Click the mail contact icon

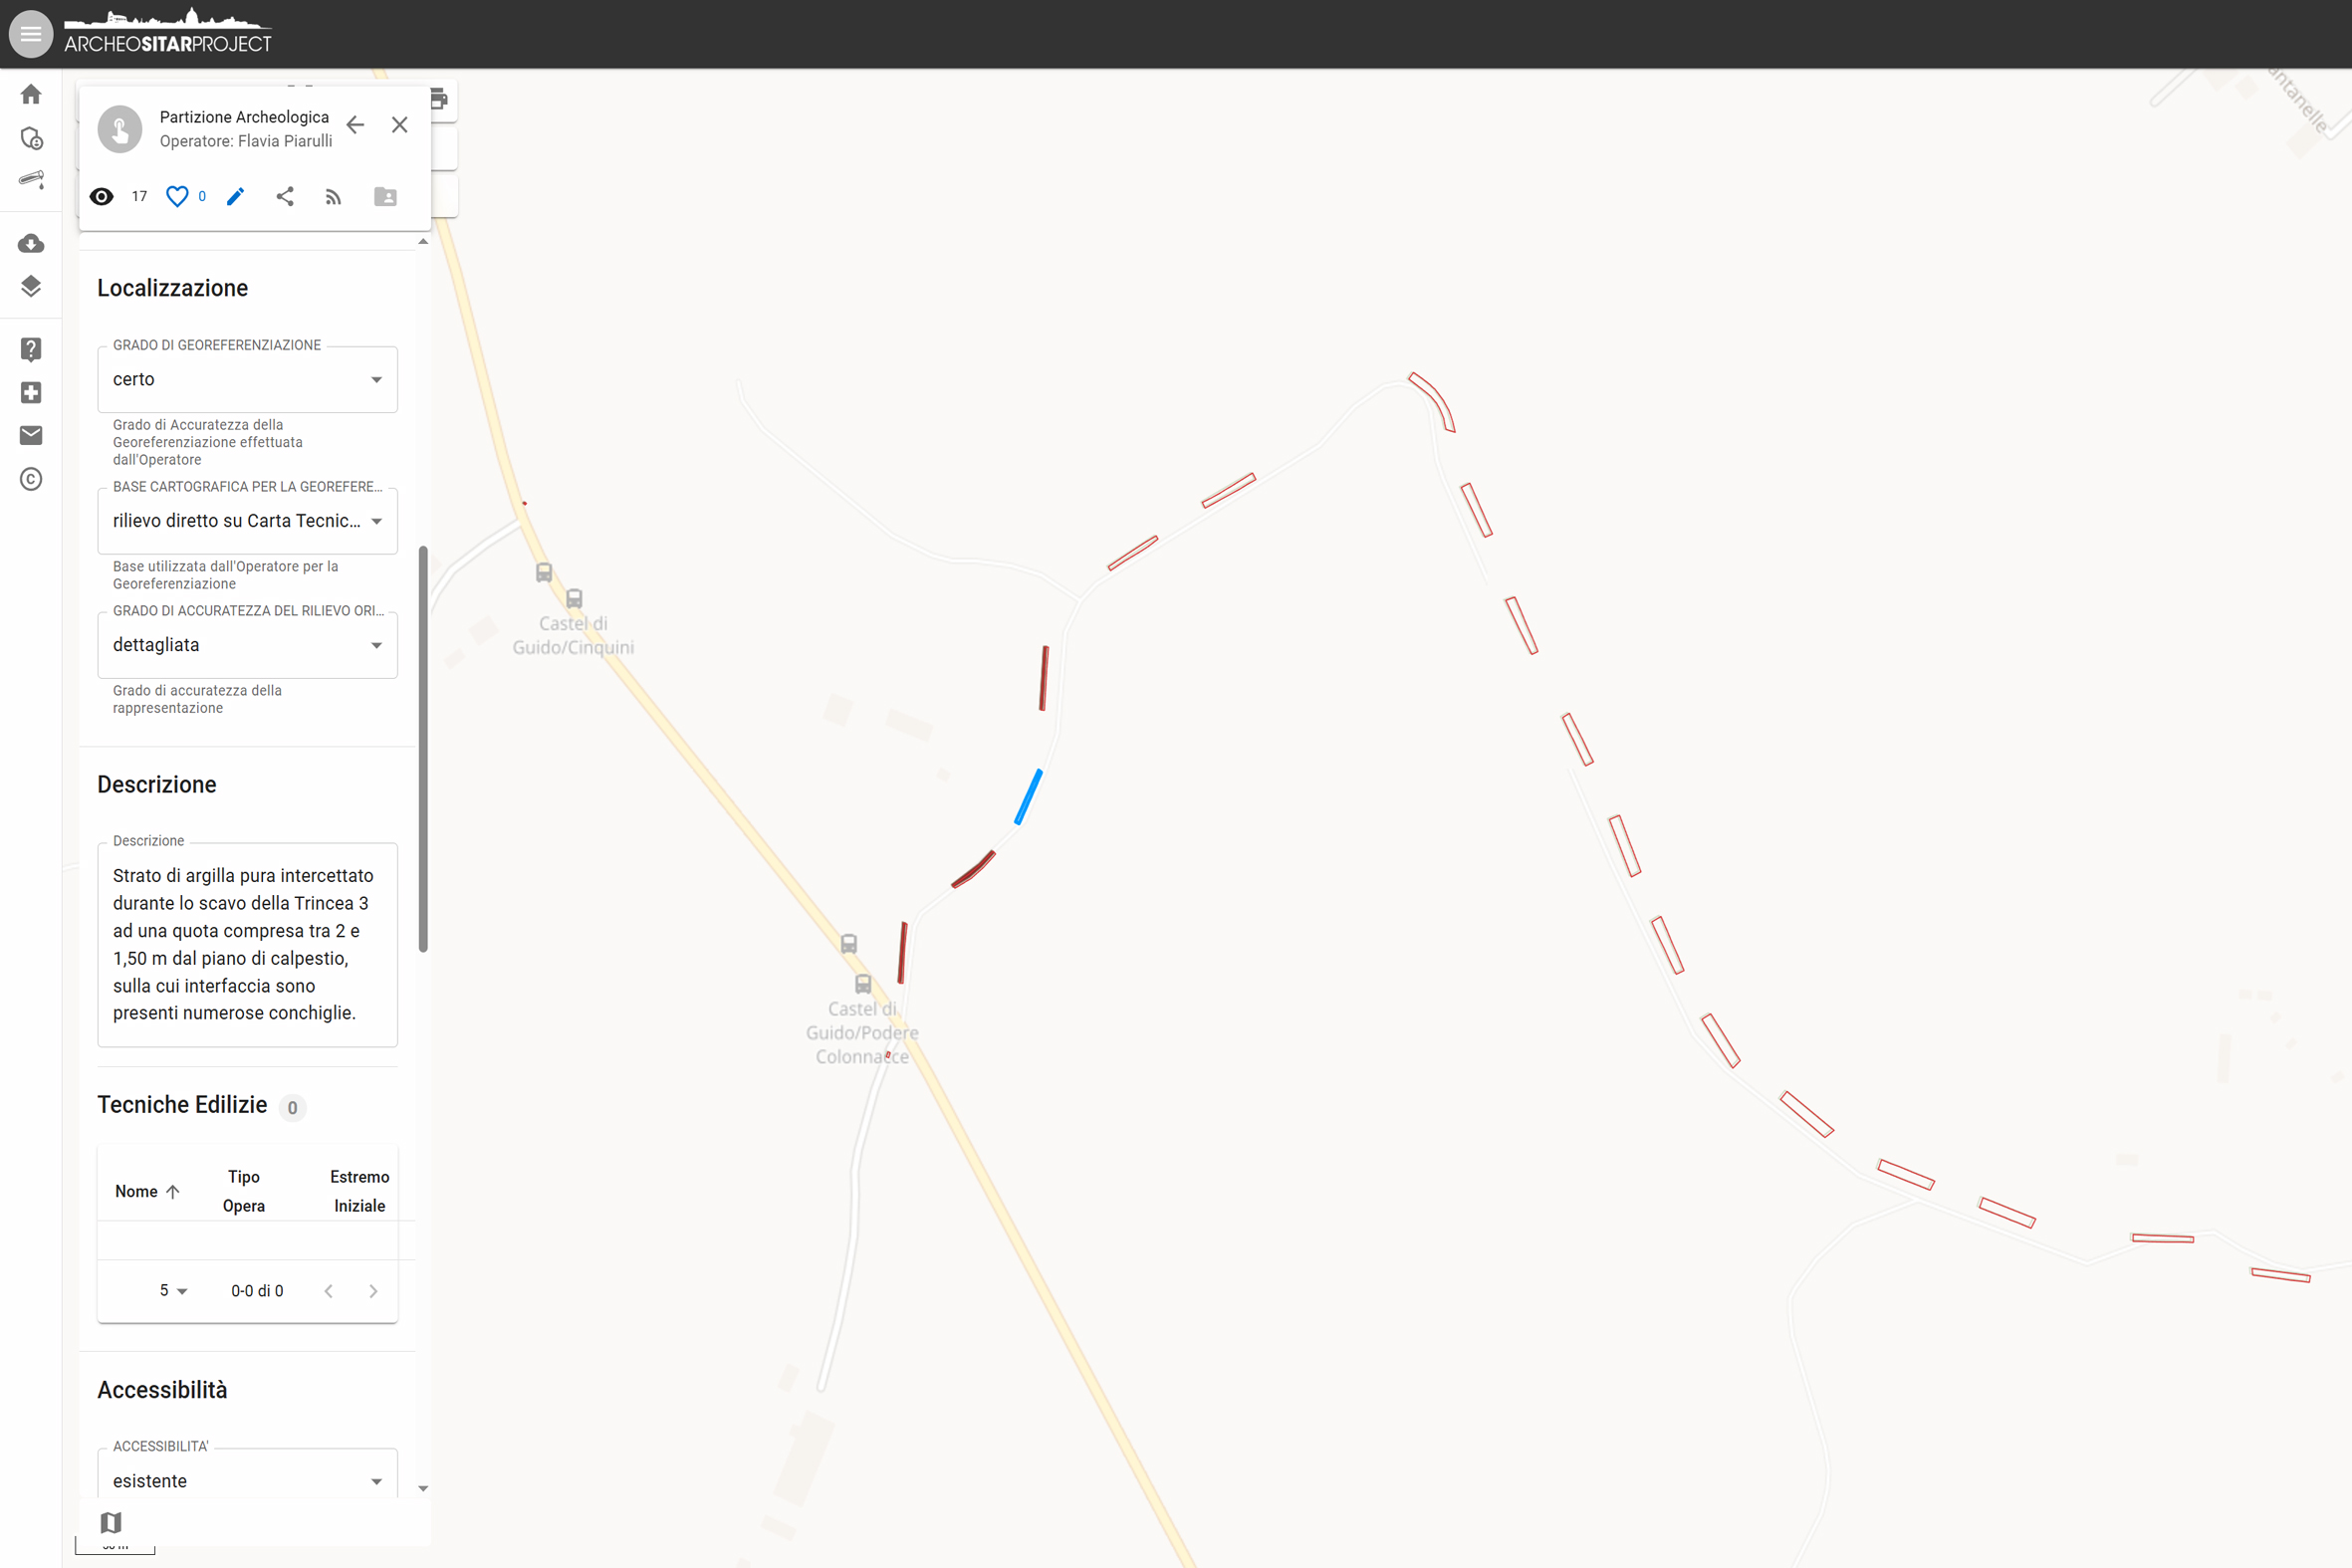pyautogui.click(x=31, y=435)
